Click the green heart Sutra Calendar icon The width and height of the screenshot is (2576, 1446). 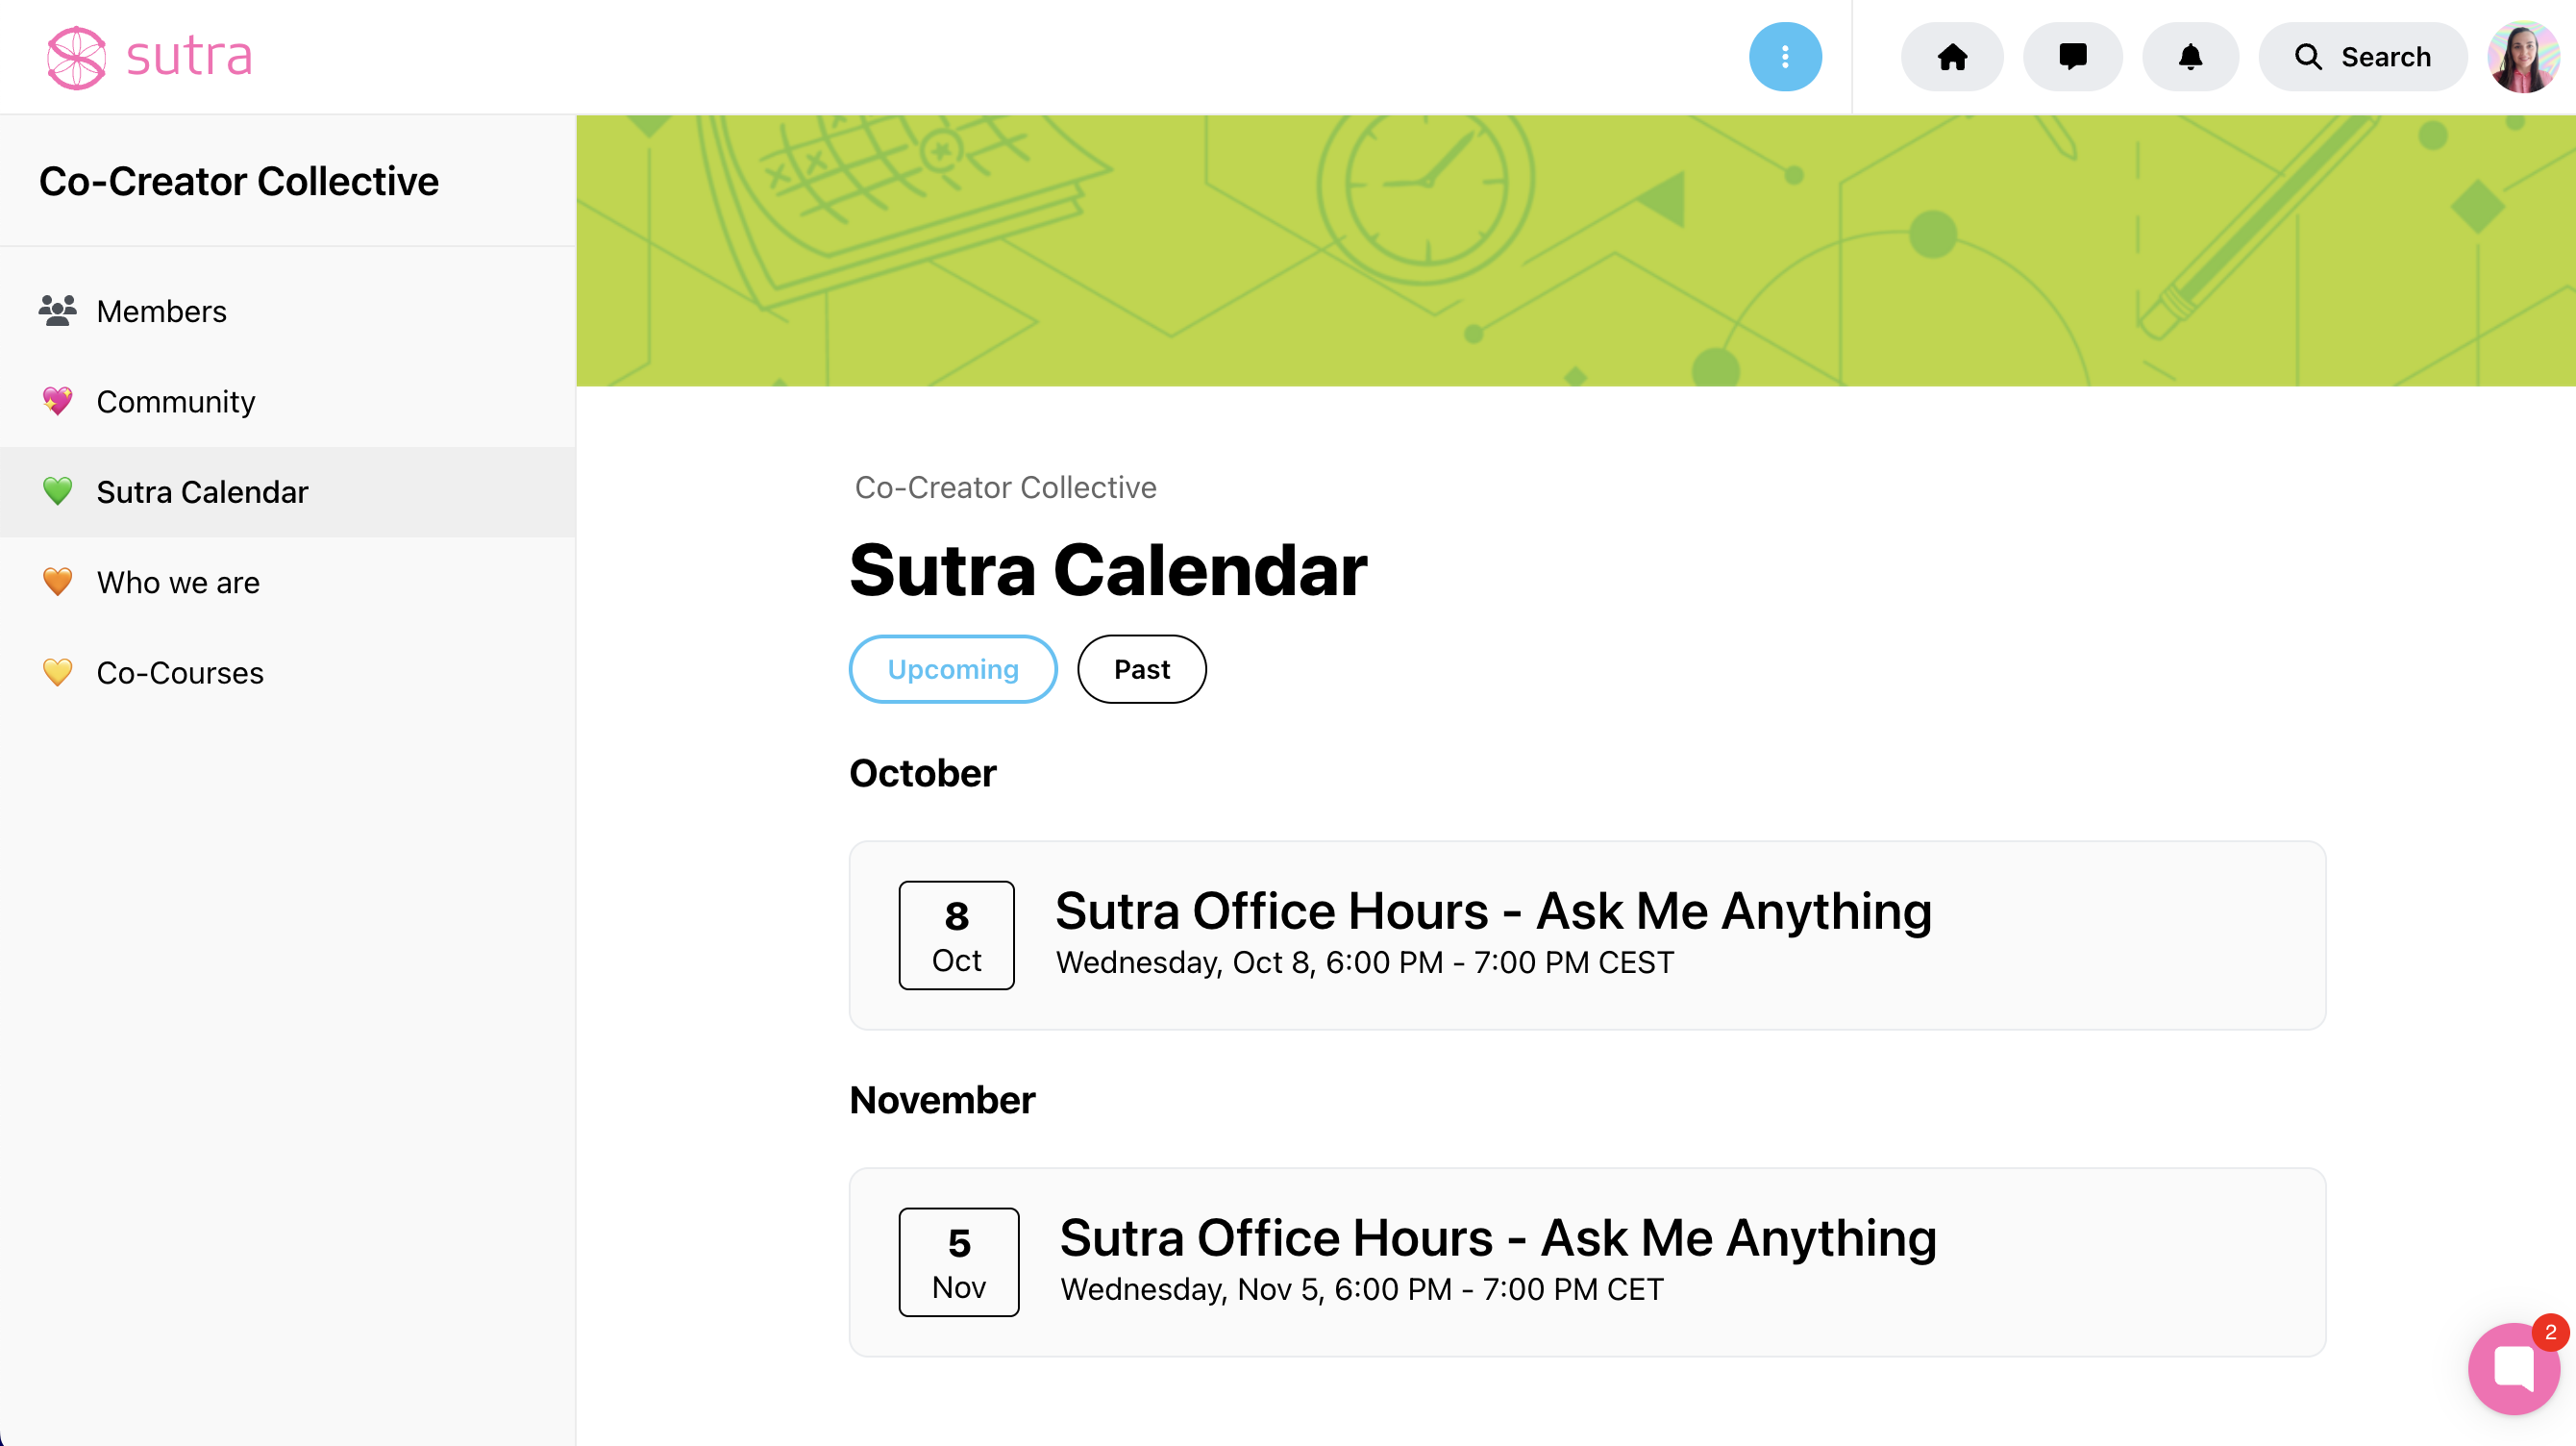[58, 491]
